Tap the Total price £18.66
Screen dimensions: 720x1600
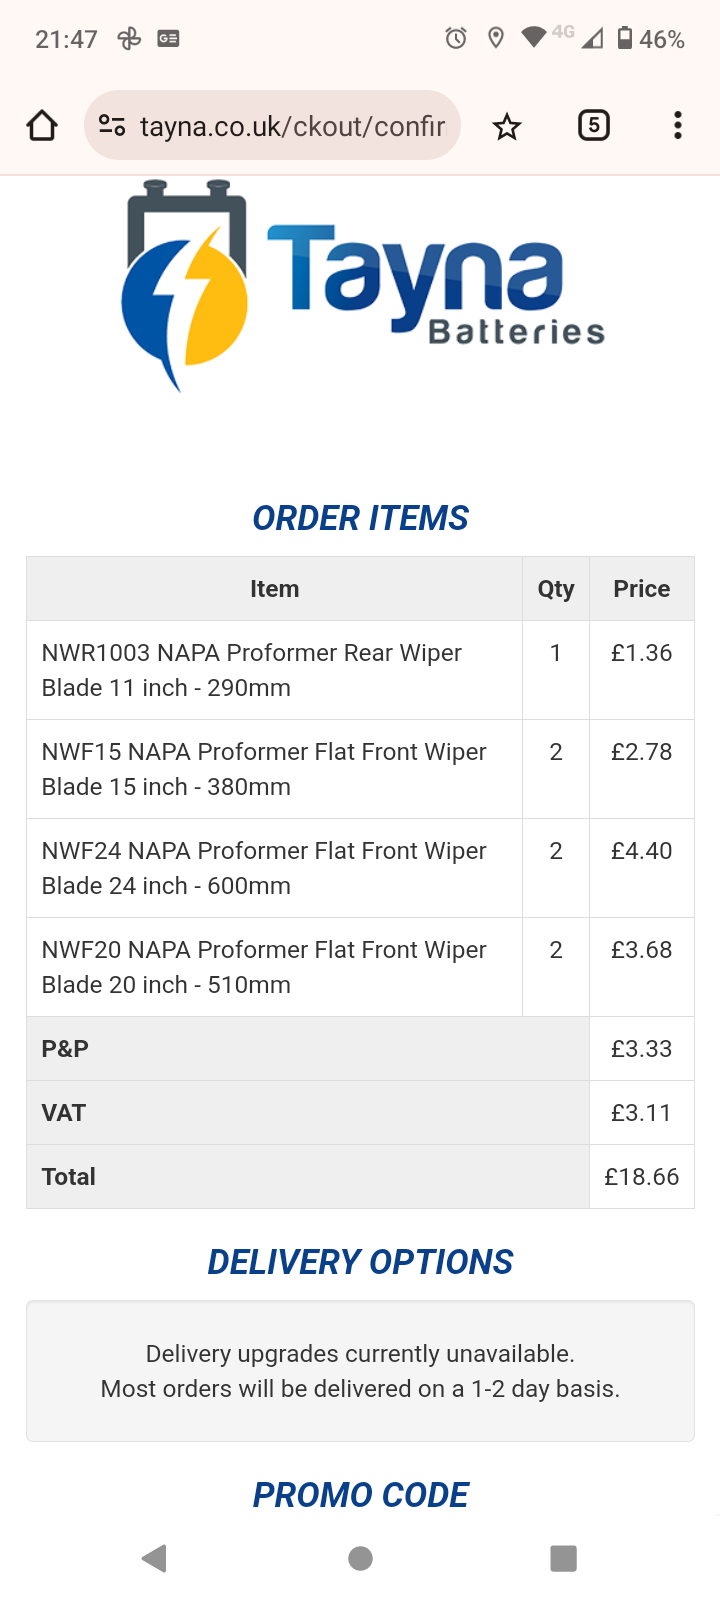coord(641,1177)
